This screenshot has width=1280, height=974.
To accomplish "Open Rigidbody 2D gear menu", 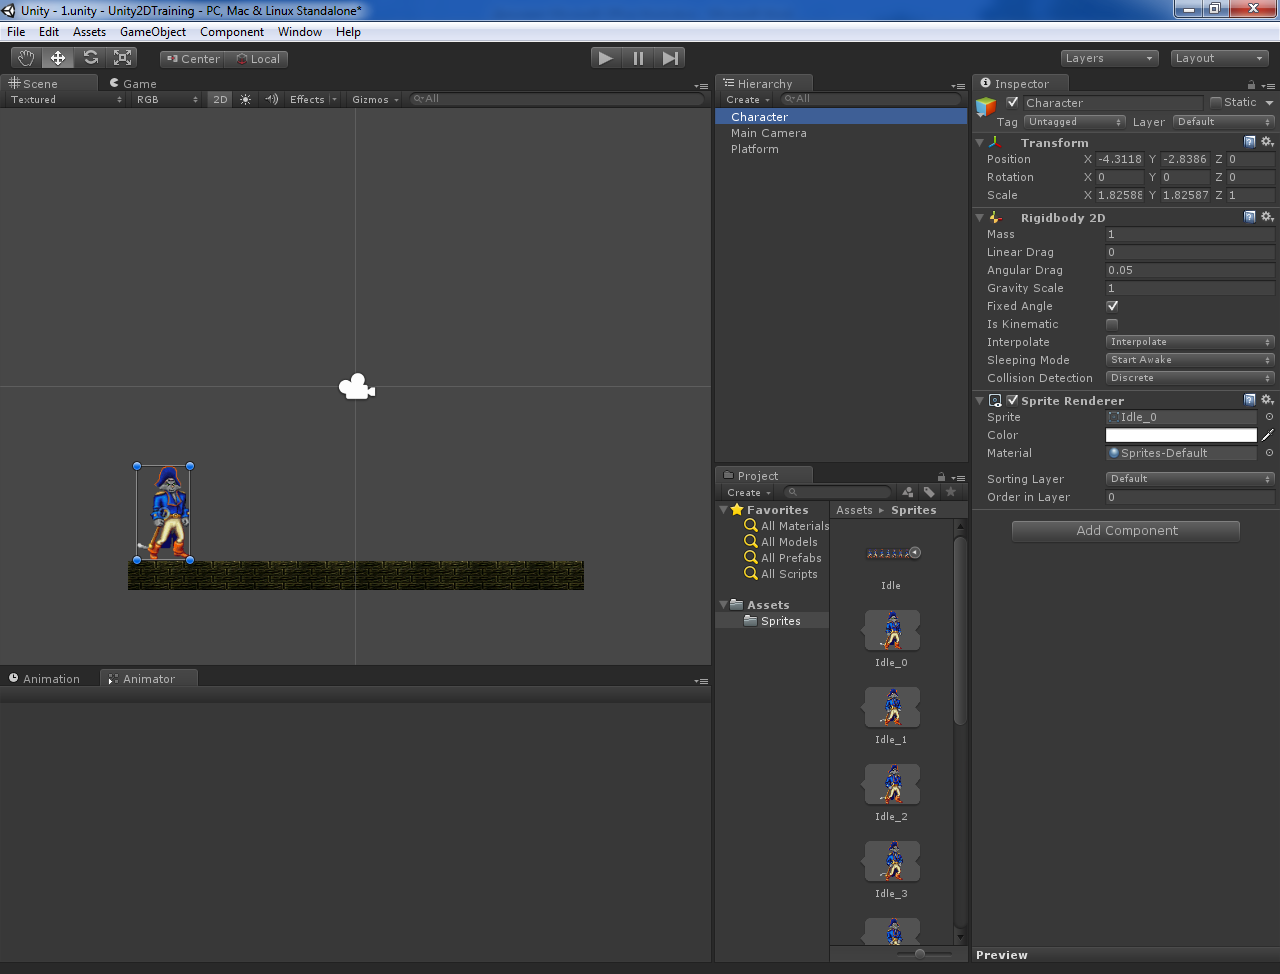I will pos(1267,217).
